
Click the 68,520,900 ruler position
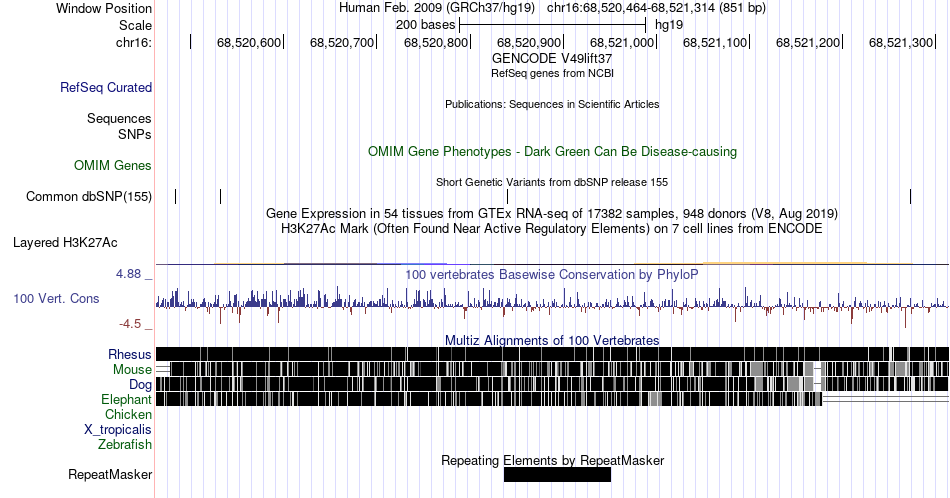(529, 42)
